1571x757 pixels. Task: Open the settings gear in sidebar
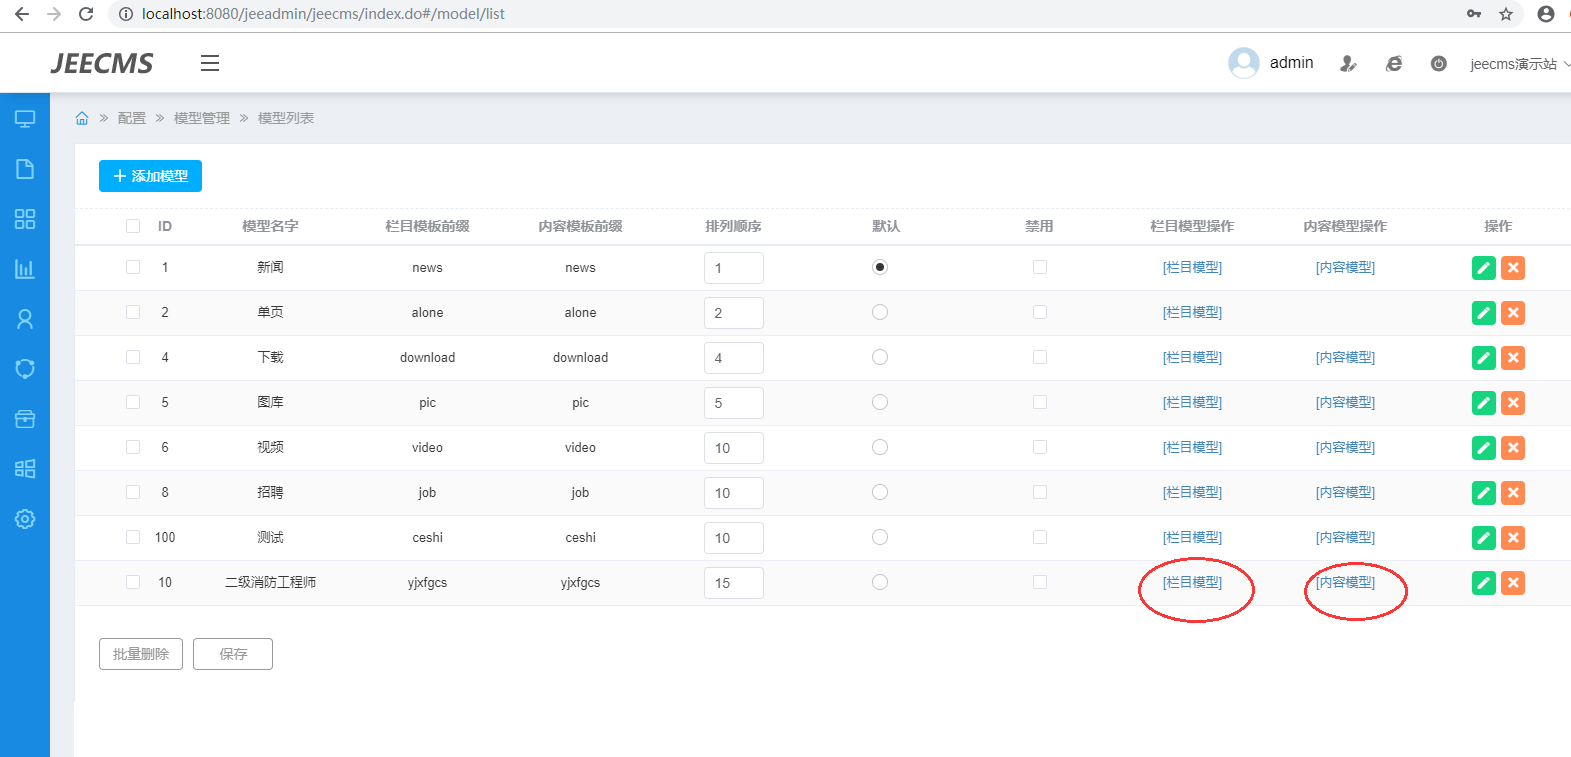[x=25, y=519]
